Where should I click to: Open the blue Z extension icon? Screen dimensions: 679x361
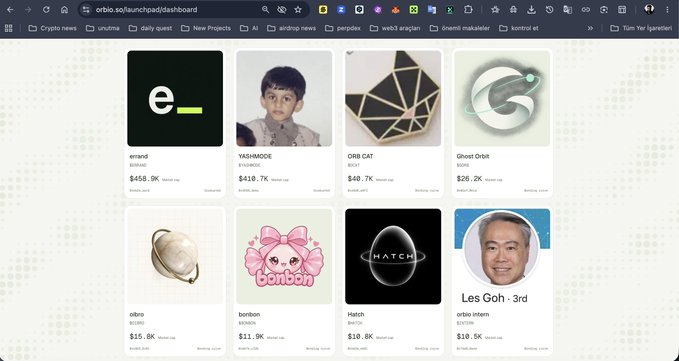tap(341, 10)
